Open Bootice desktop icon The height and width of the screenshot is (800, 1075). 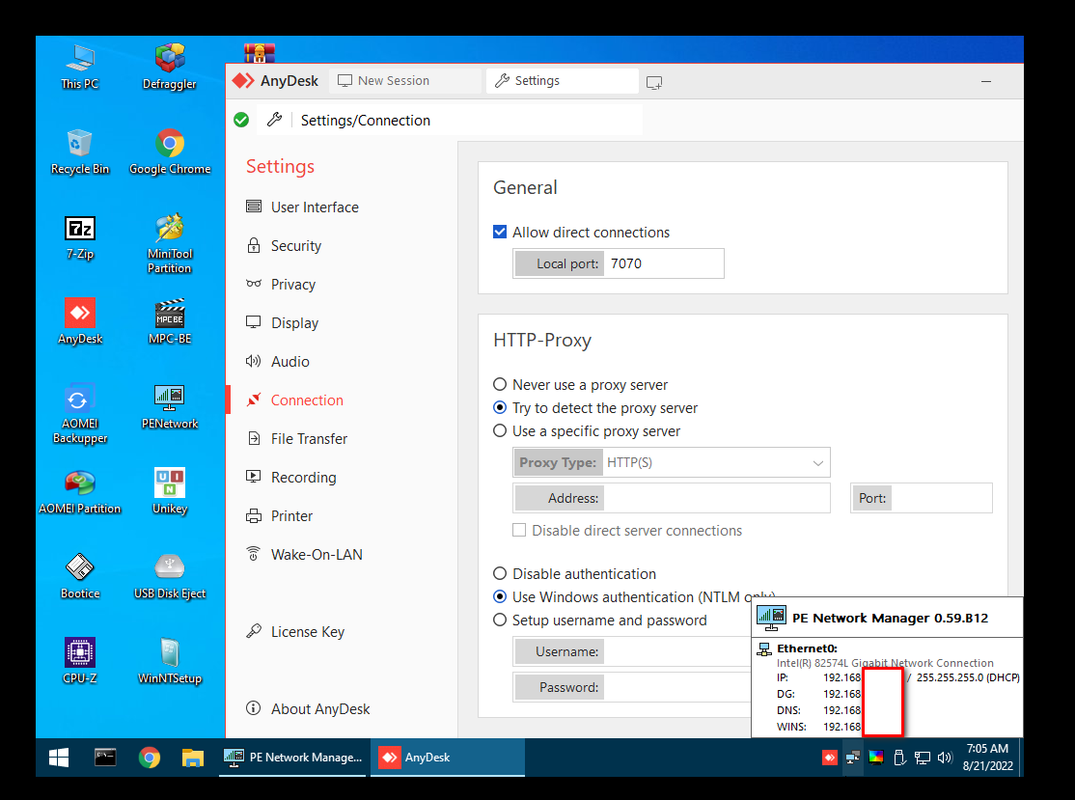coord(80,577)
